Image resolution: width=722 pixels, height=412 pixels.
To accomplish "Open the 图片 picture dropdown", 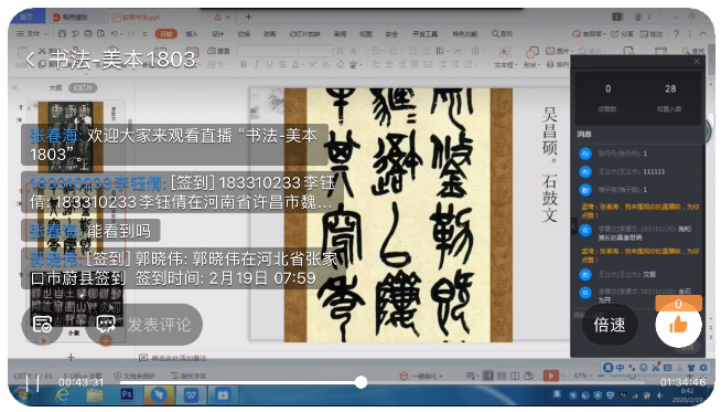I will coord(559,51).
